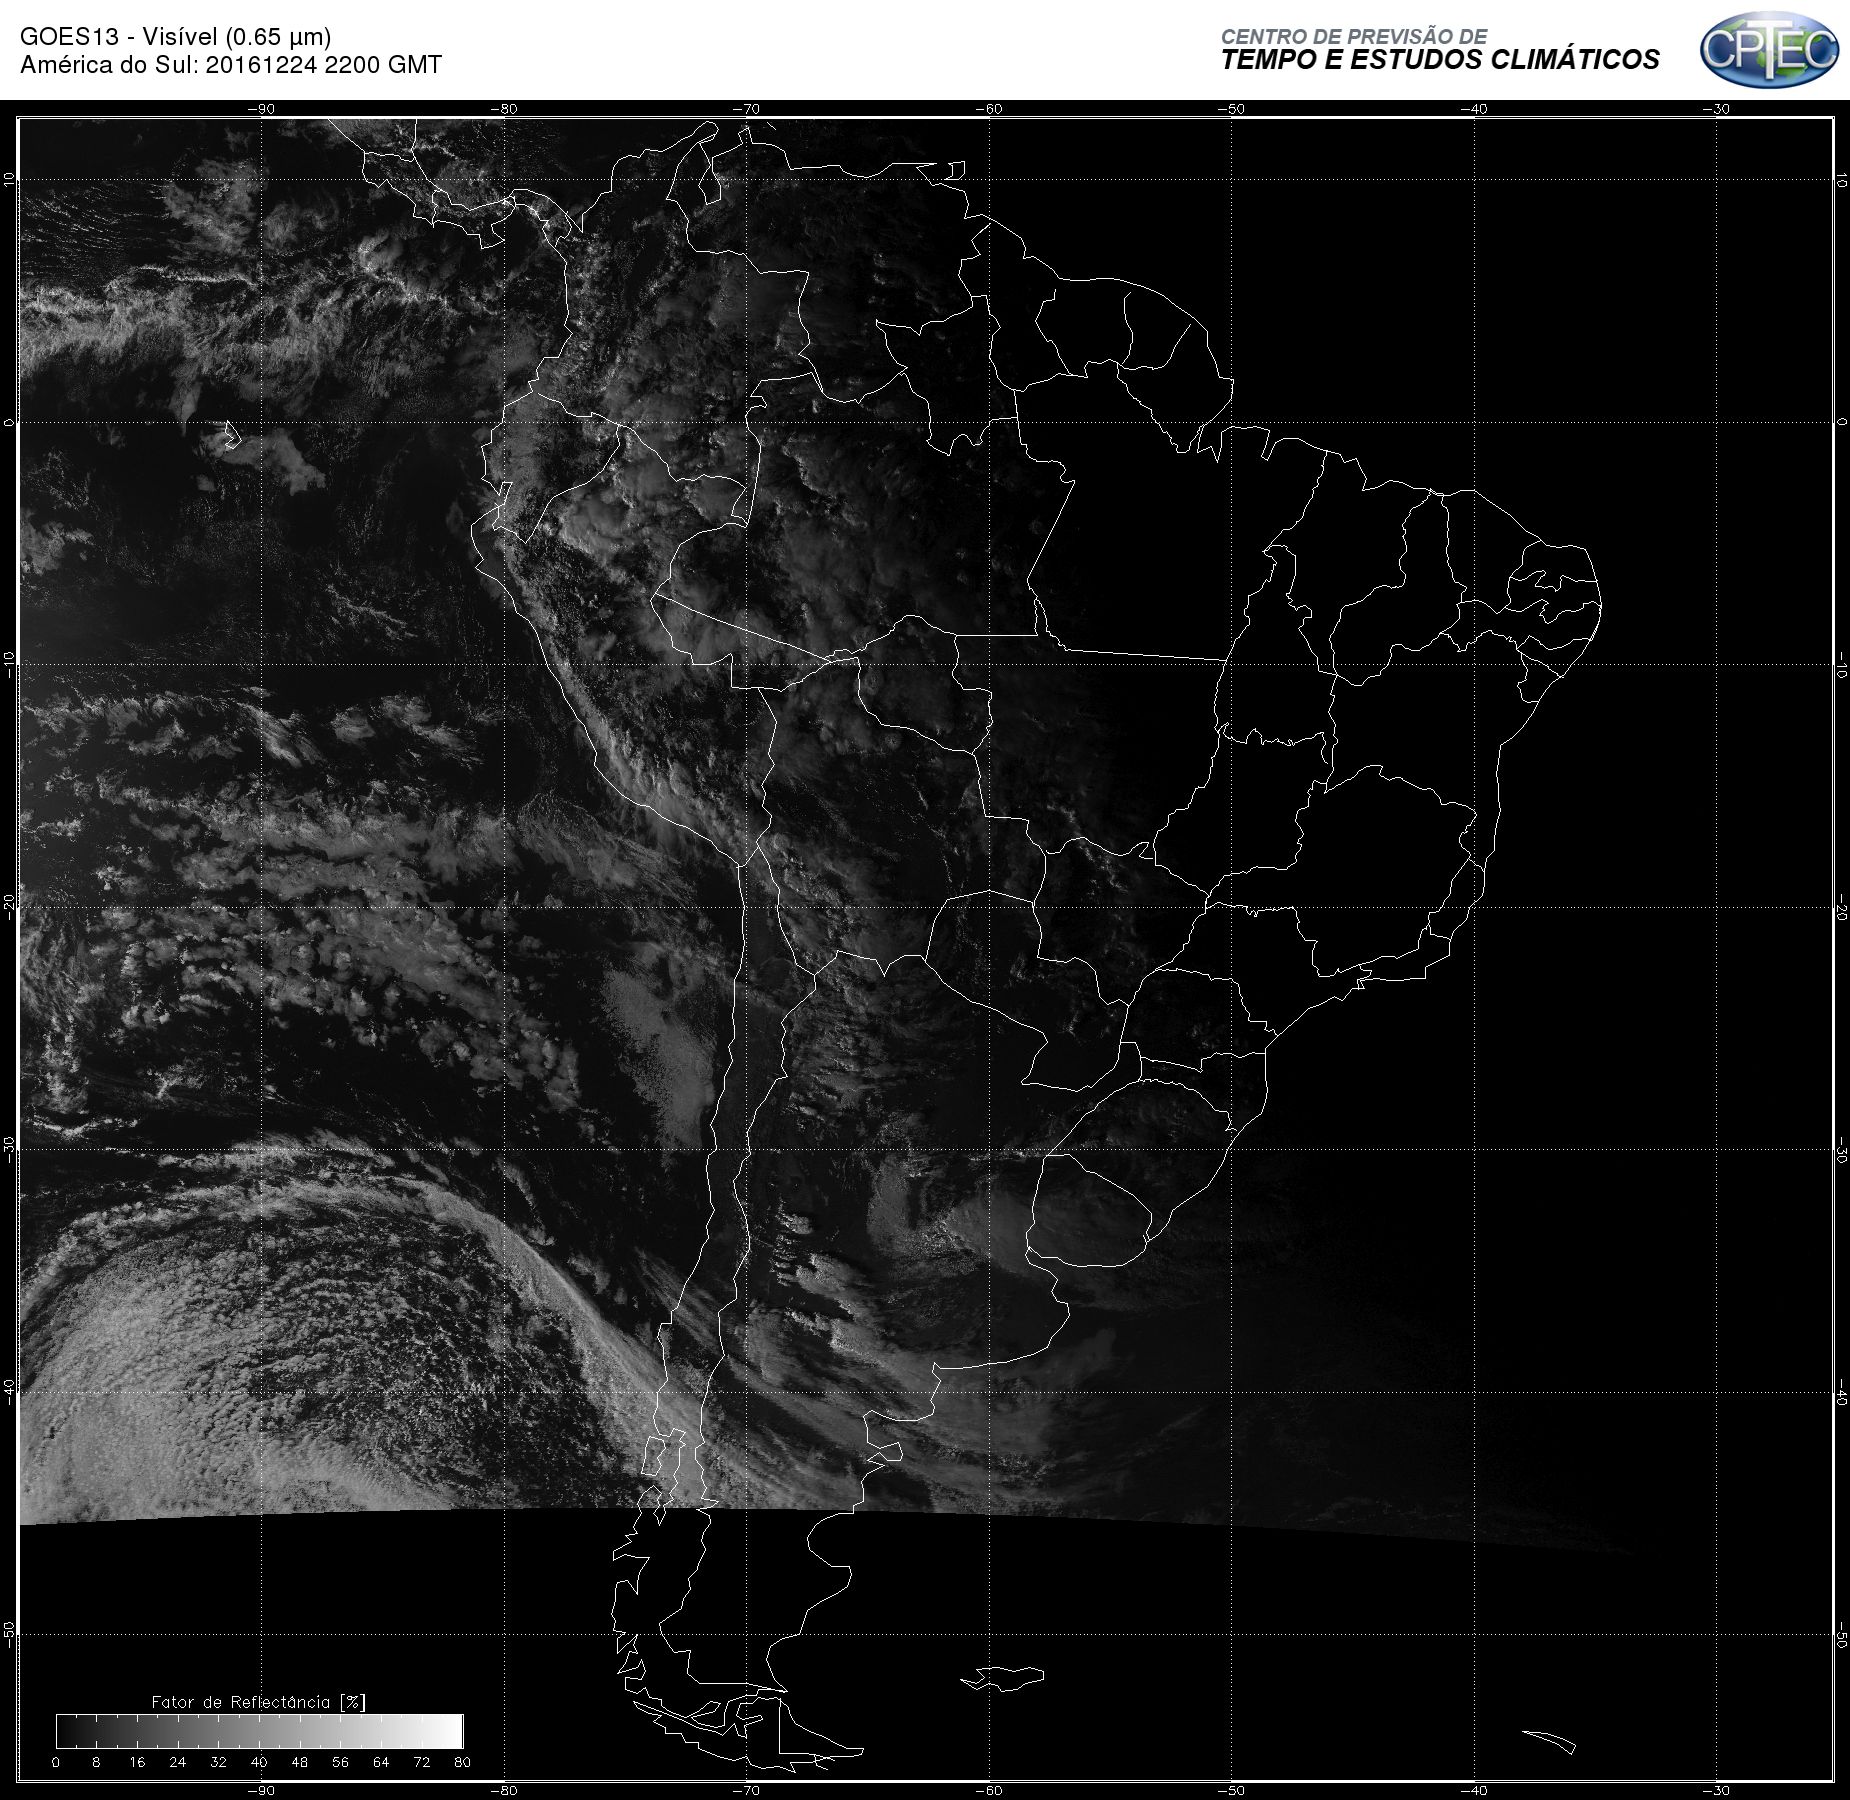1850x1800 pixels.
Task: Click the '24' tick under the color bar
Action: tap(178, 1762)
